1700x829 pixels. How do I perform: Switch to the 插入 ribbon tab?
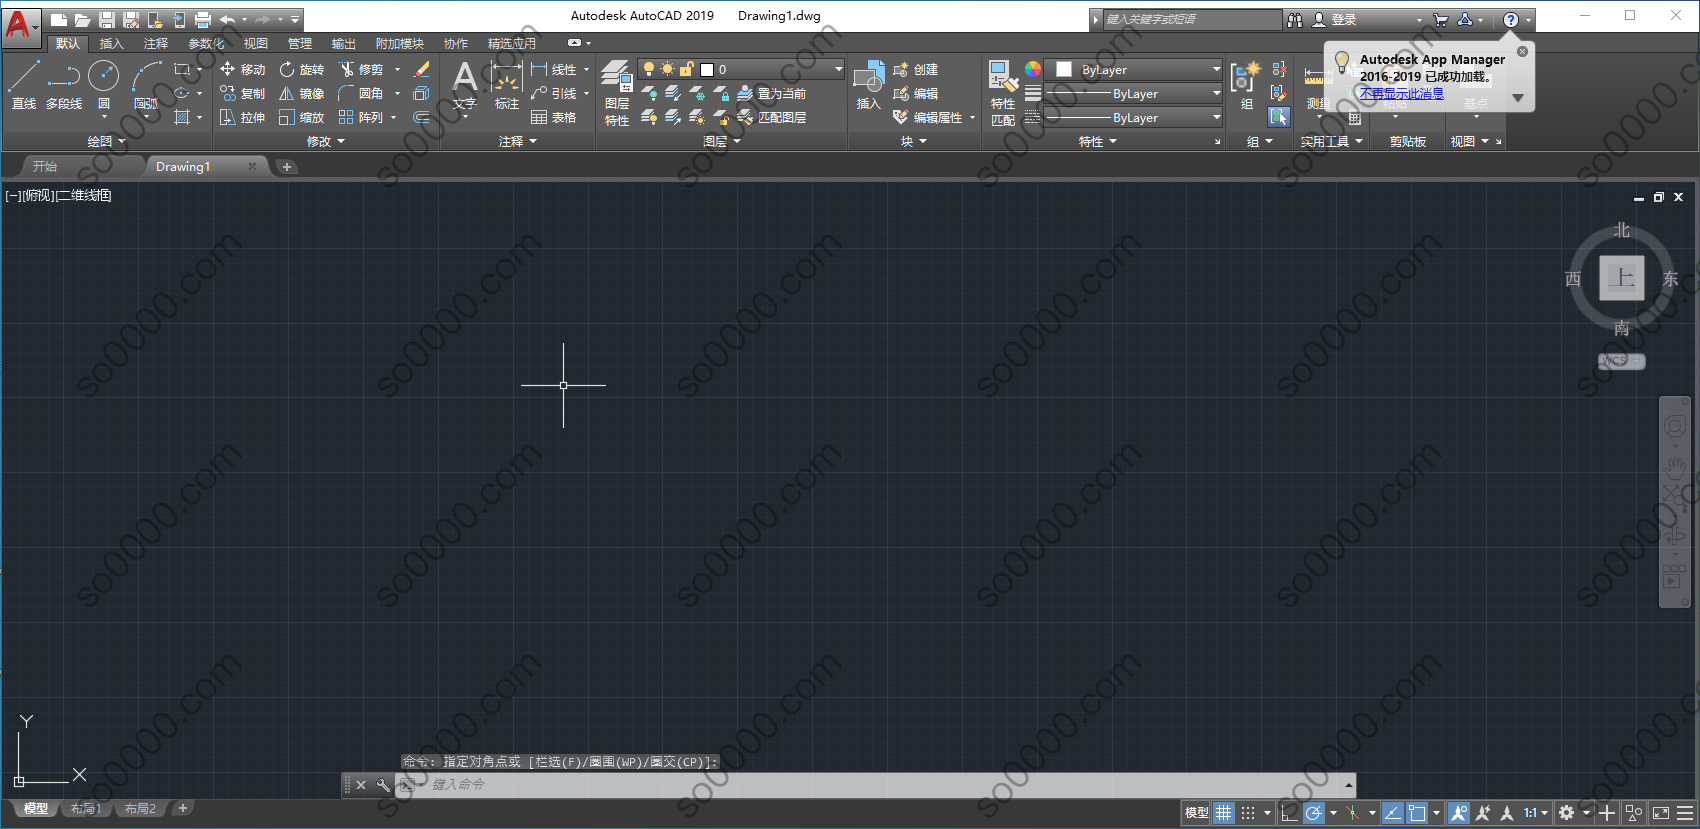[x=112, y=43]
